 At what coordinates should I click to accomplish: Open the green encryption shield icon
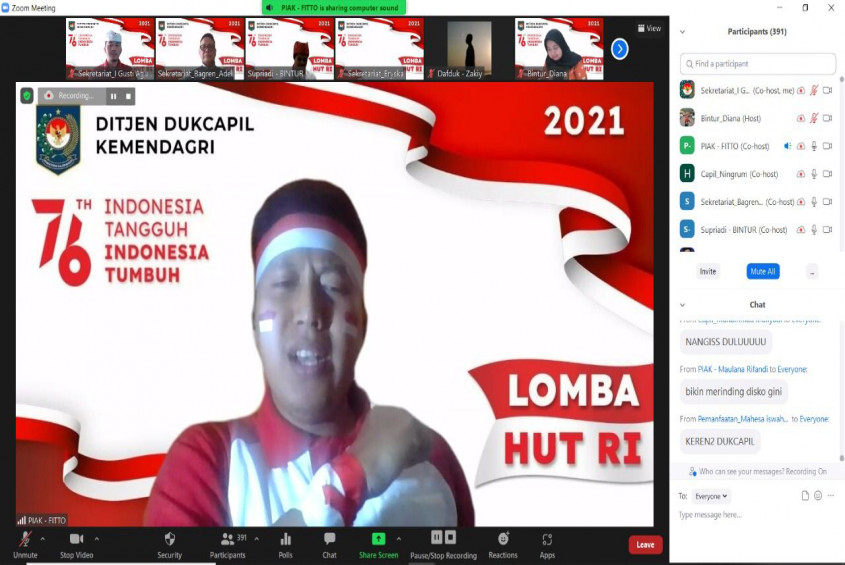click(x=27, y=96)
